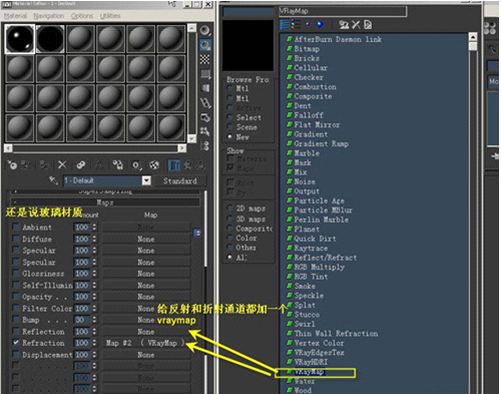Open the Utilities menu
501x394 pixels.
point(110,16)
